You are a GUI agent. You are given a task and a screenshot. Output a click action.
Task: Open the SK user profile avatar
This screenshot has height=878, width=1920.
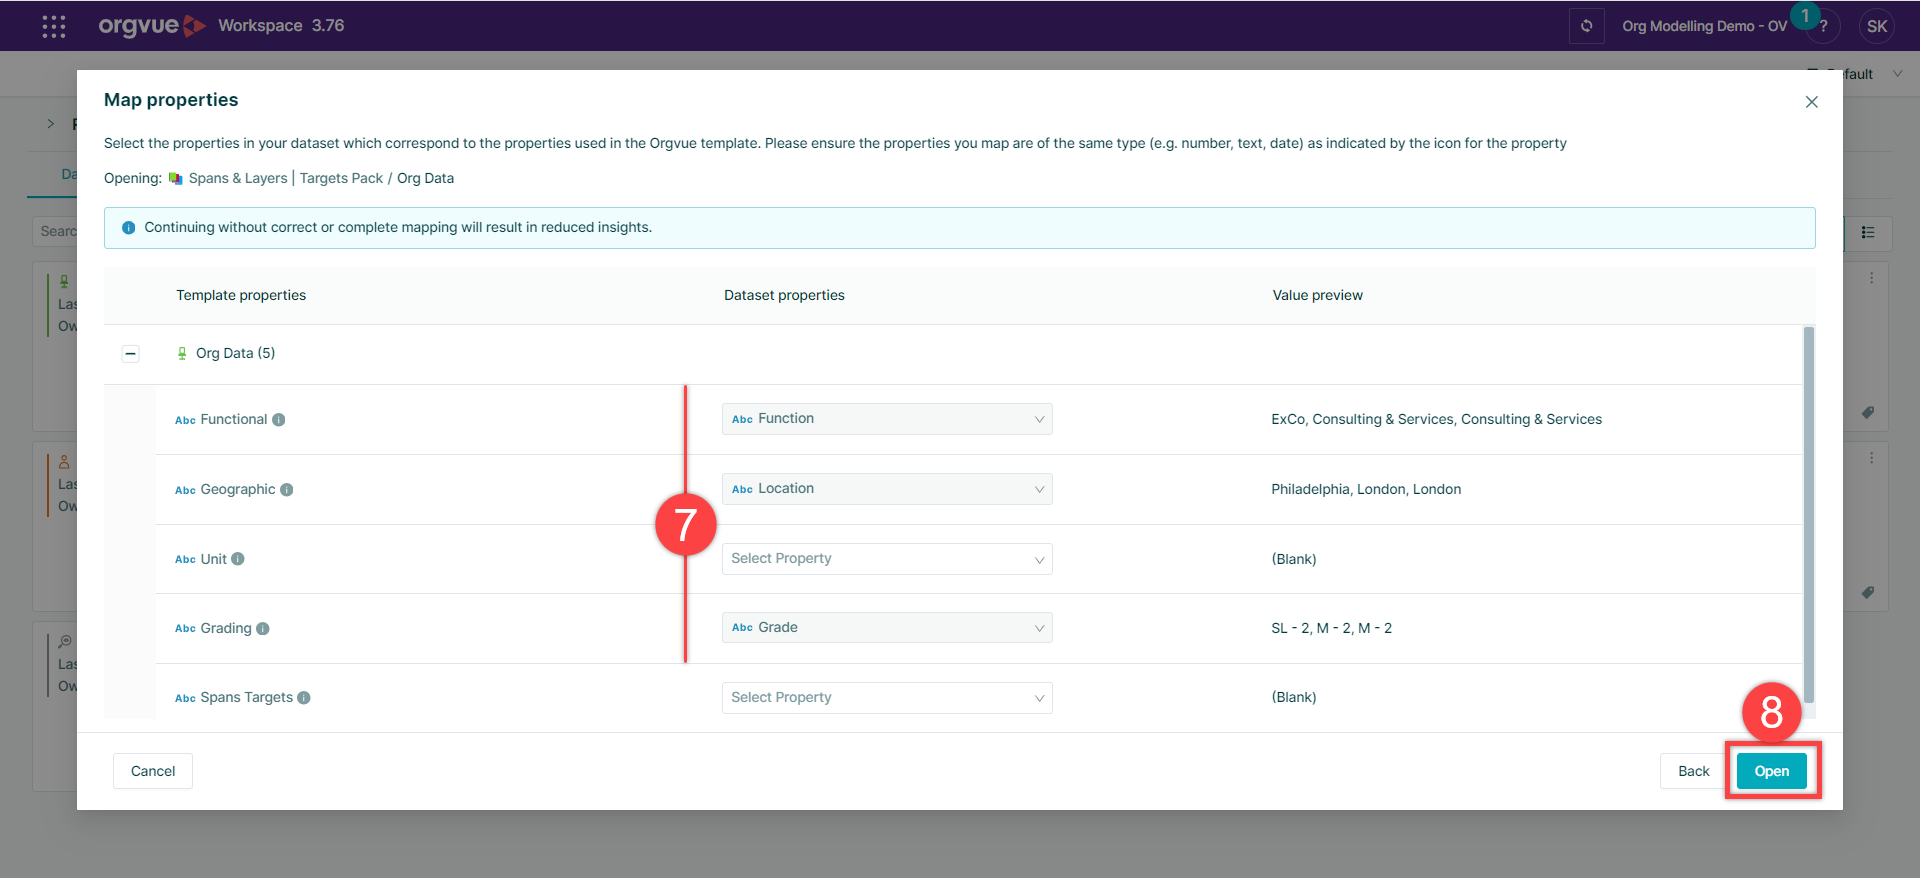point(1877,26)
